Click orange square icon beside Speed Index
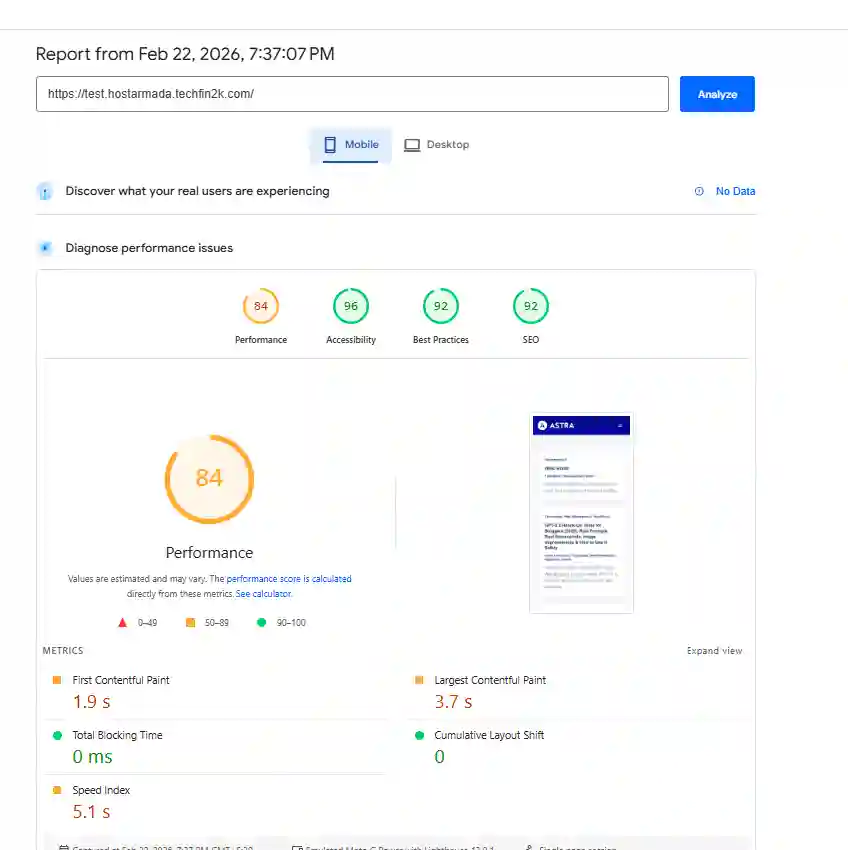Viewport: 848px width, 850px height. click(57, 790)
